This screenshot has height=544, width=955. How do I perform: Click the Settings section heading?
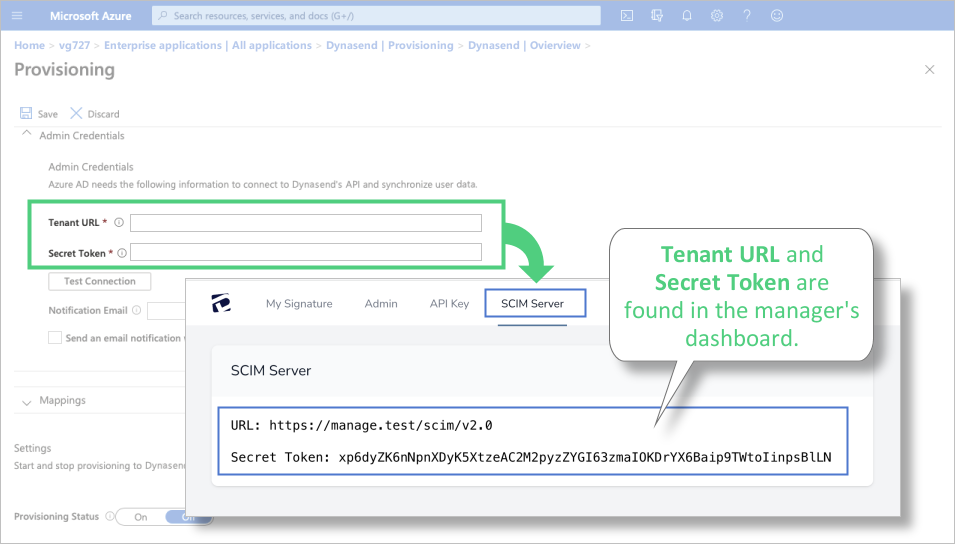point(32,448)
